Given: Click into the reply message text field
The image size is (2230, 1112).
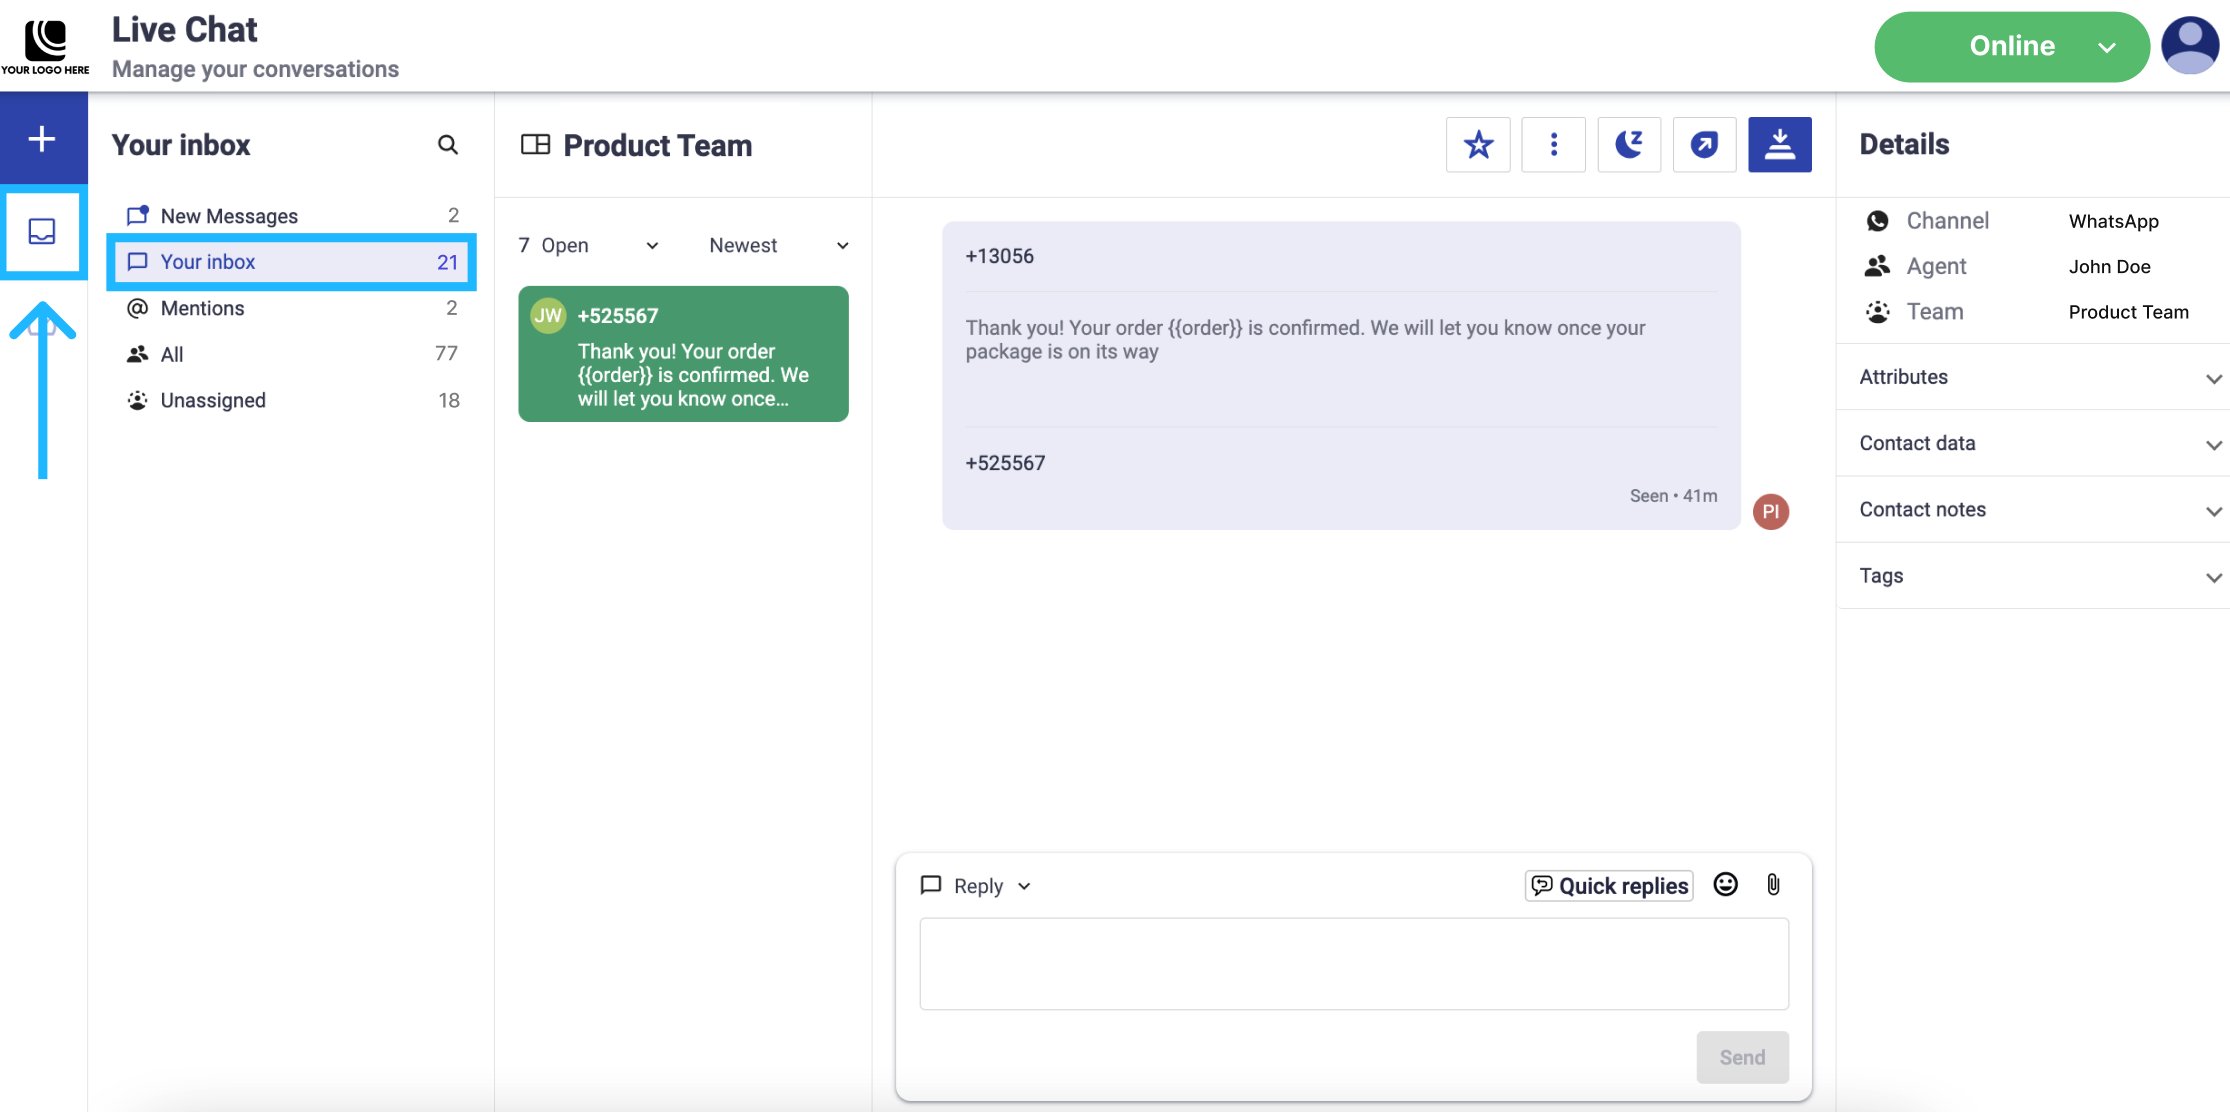Looking at the screenshot, I should (1353, 964).
